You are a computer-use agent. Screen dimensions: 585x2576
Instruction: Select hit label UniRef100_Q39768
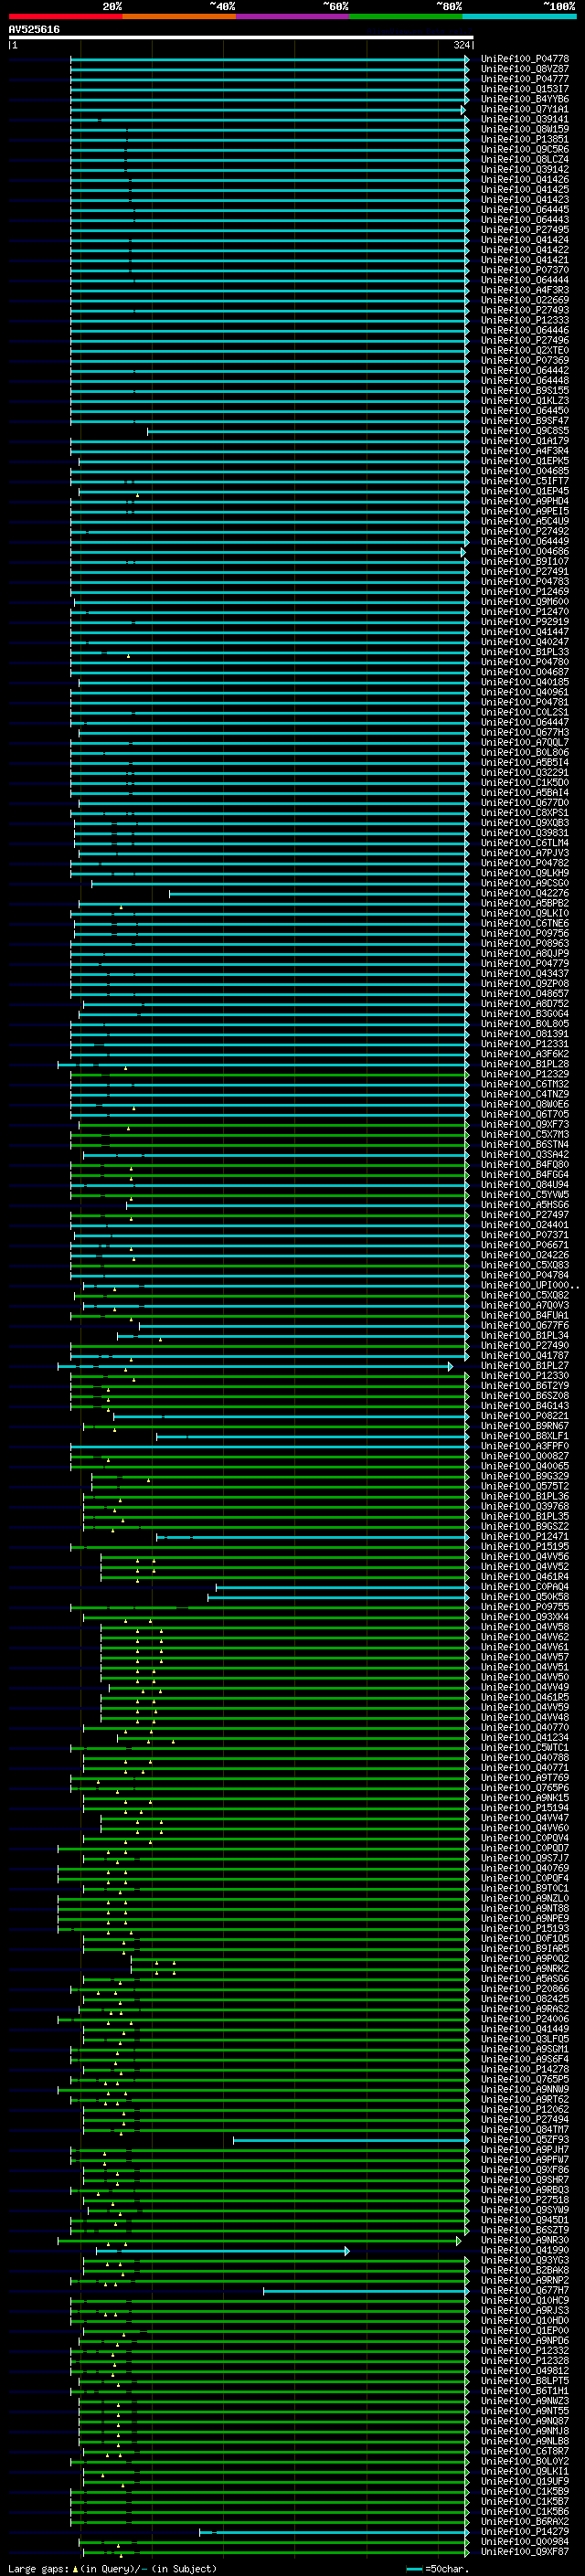525,1506
